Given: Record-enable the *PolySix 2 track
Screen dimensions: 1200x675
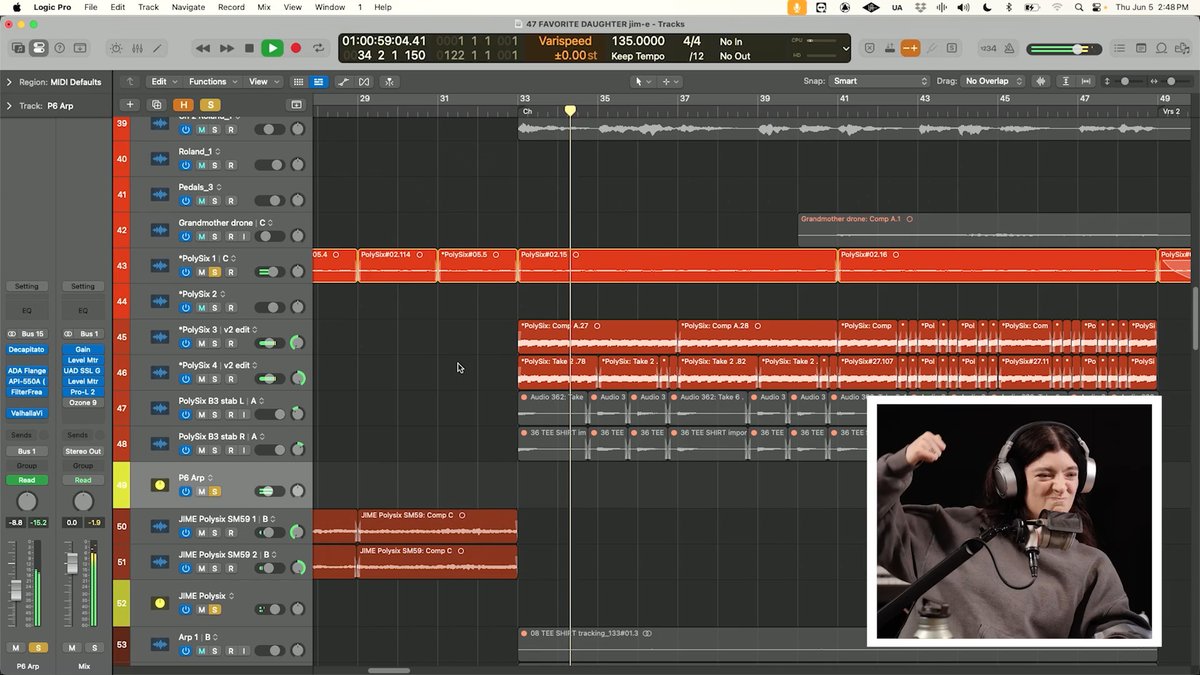Looking at the screenshot, I should point(230,308).
